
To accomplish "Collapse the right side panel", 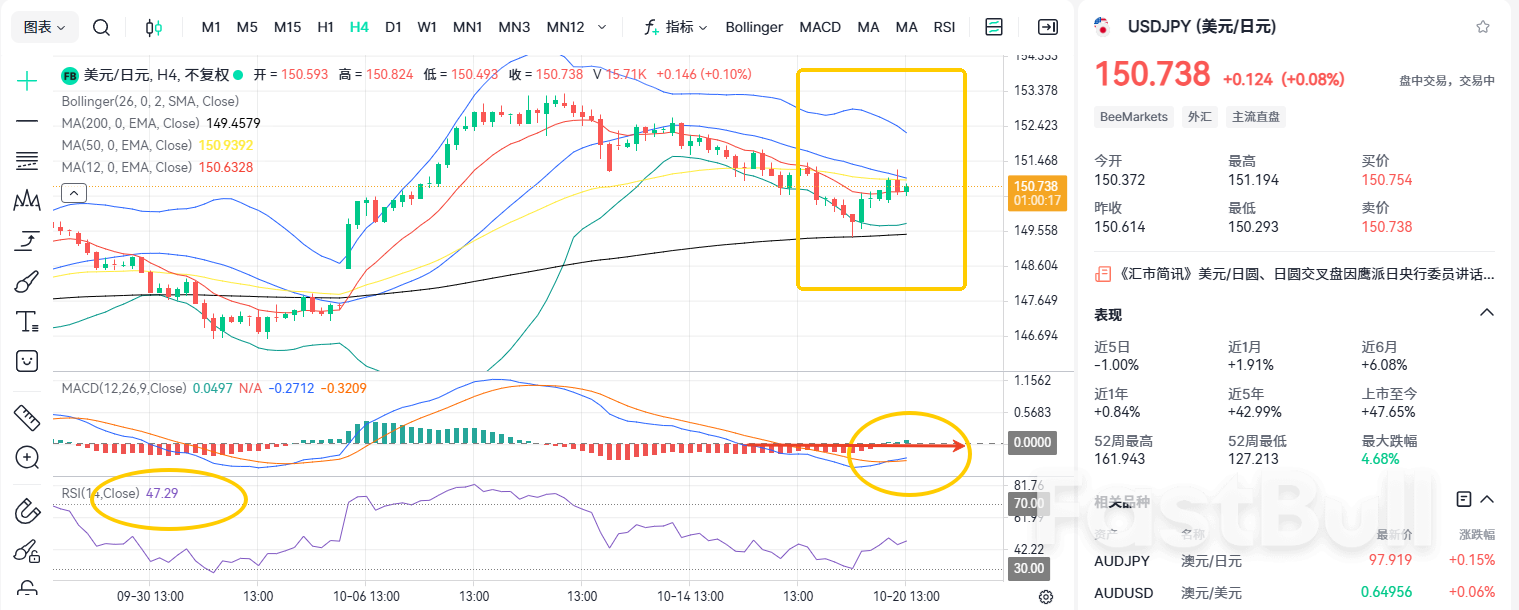I will pos(1047,27).
